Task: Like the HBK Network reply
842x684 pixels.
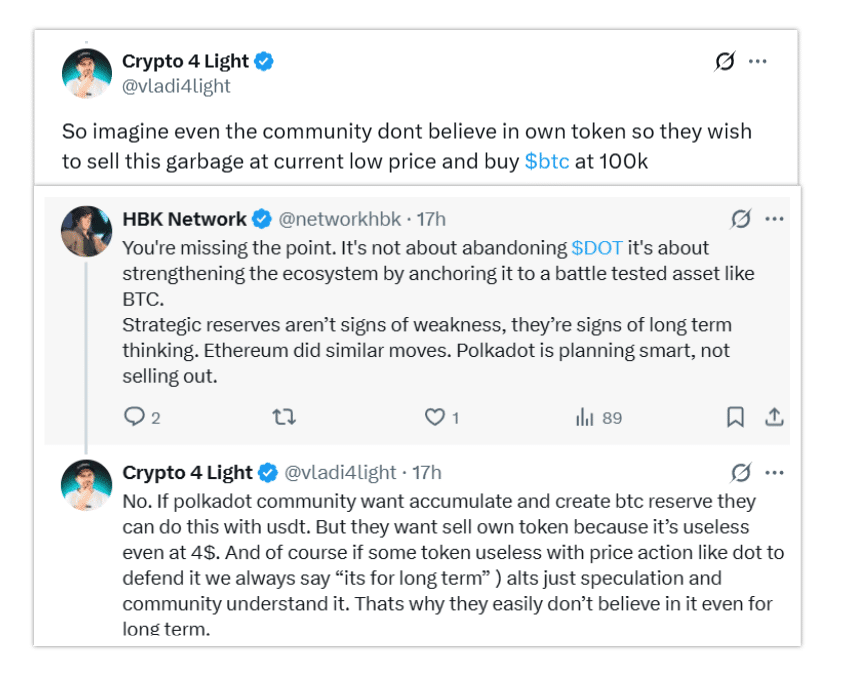Action: tap(435, 417)
